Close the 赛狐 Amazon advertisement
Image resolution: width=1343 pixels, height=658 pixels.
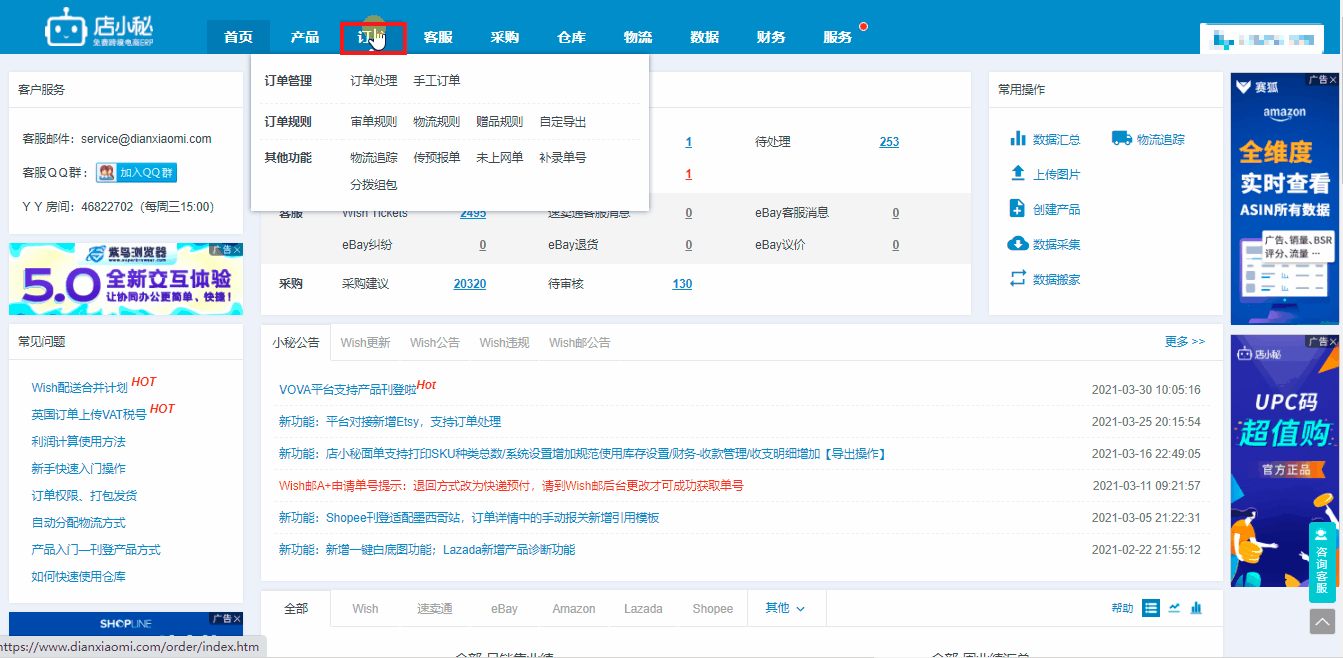click(x=1334, y=79)
